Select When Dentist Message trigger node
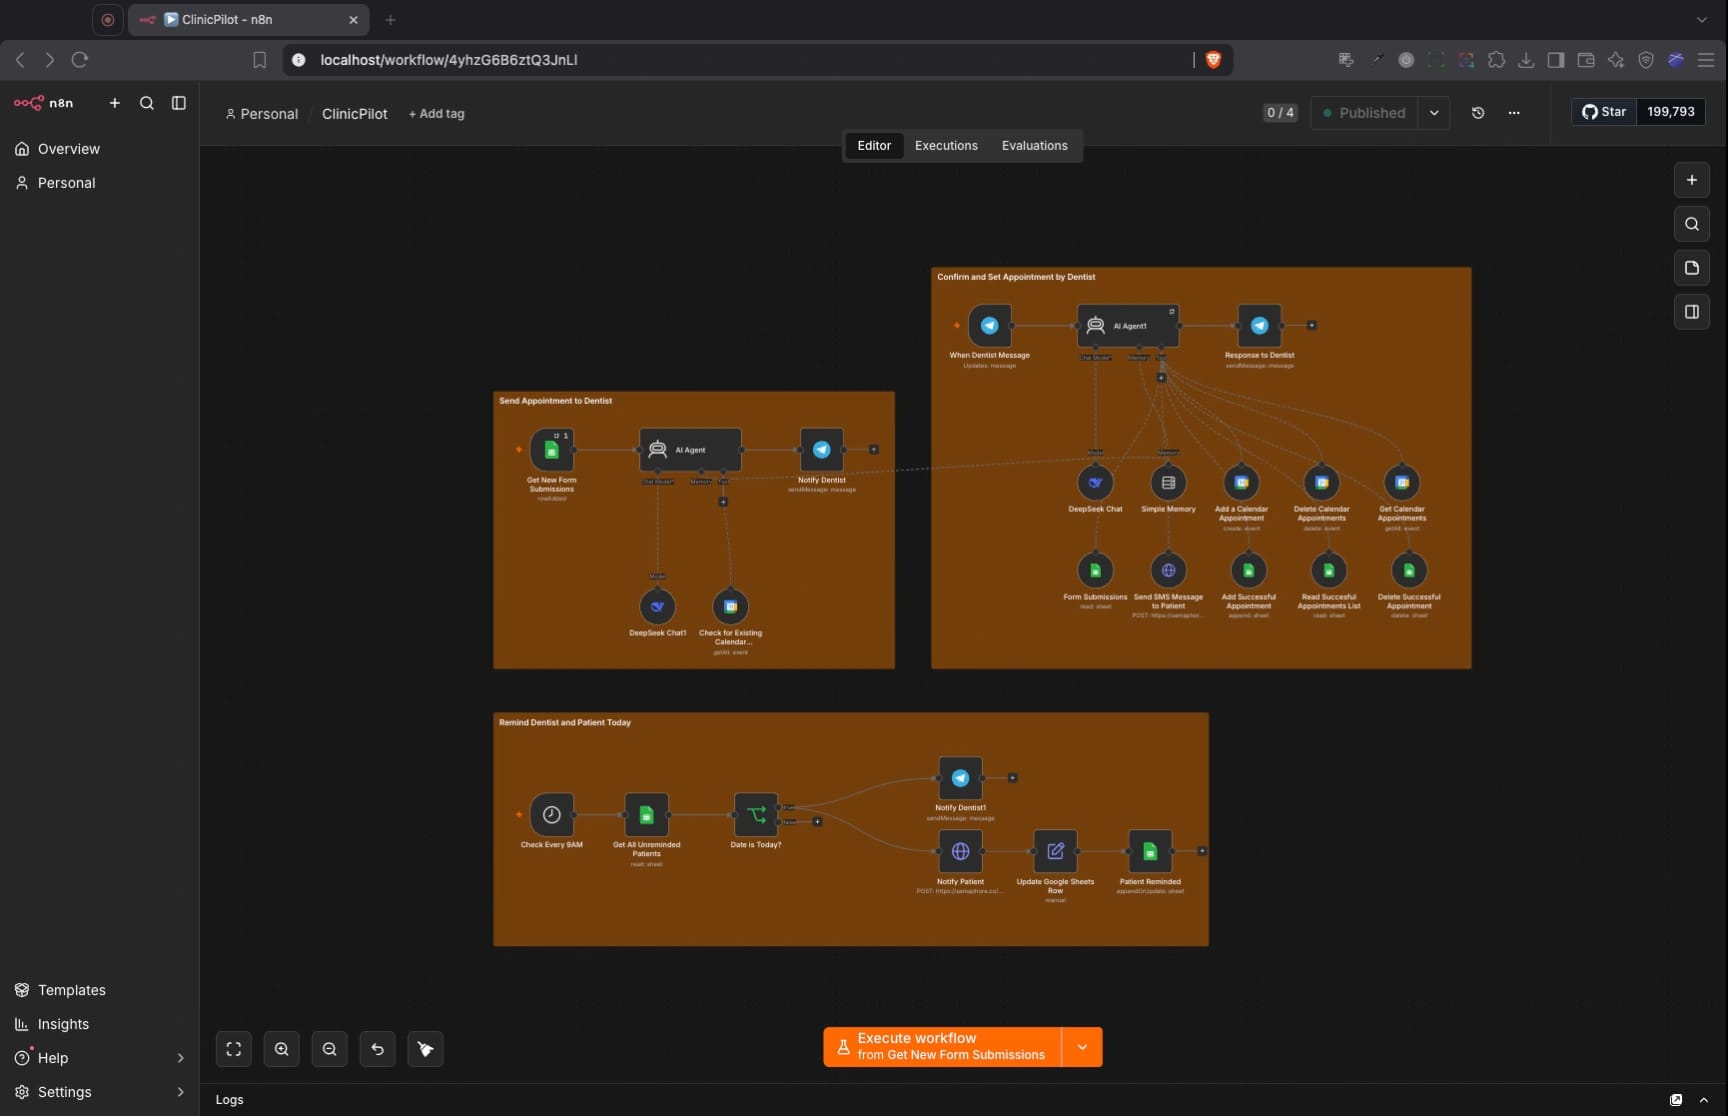This screenshot has height=1116, width=1728. [989, 325]
